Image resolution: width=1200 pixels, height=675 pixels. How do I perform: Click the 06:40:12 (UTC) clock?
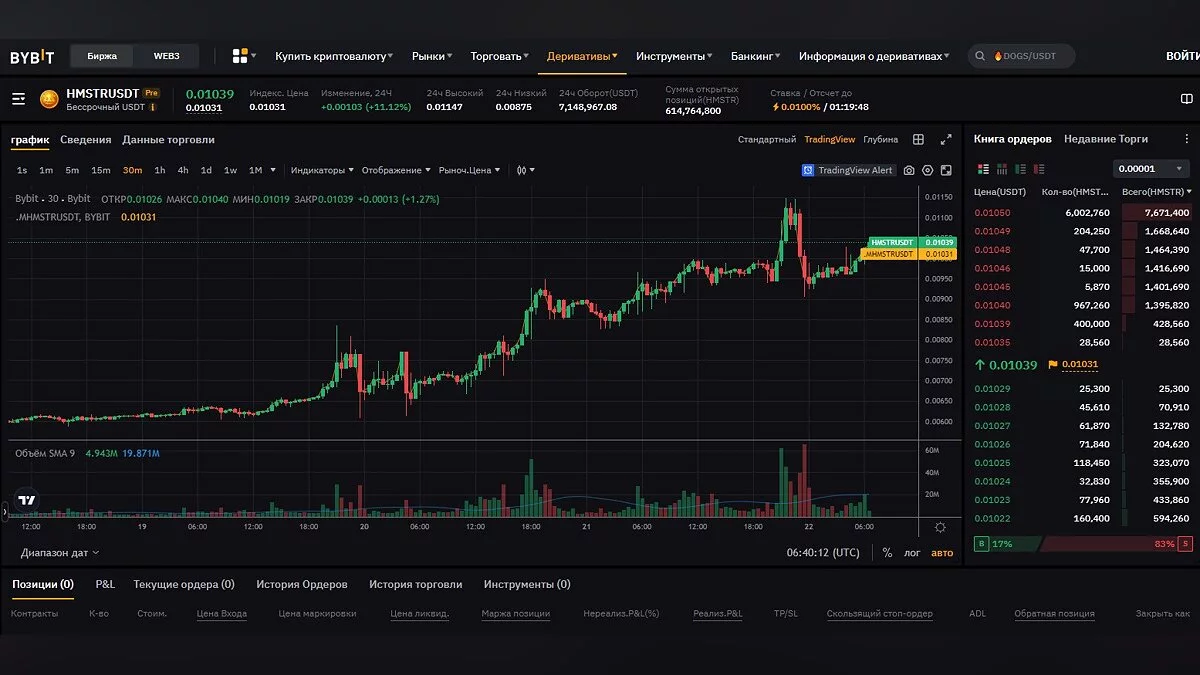pyautogui.click(x=823, y=552)
